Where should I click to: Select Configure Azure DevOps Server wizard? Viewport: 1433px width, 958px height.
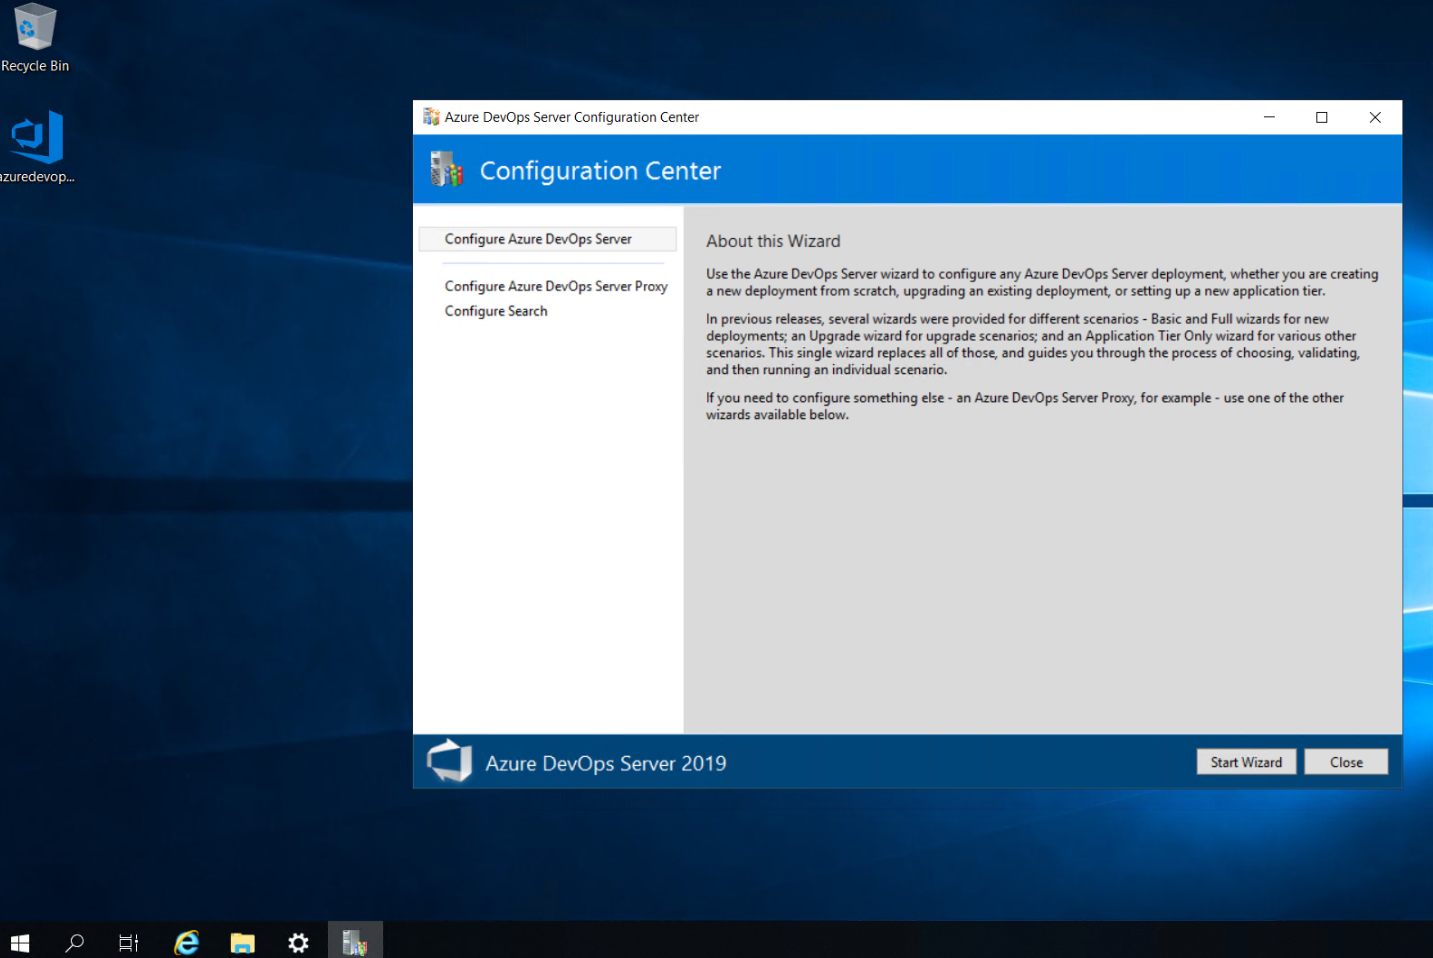(x=548, y=239)
